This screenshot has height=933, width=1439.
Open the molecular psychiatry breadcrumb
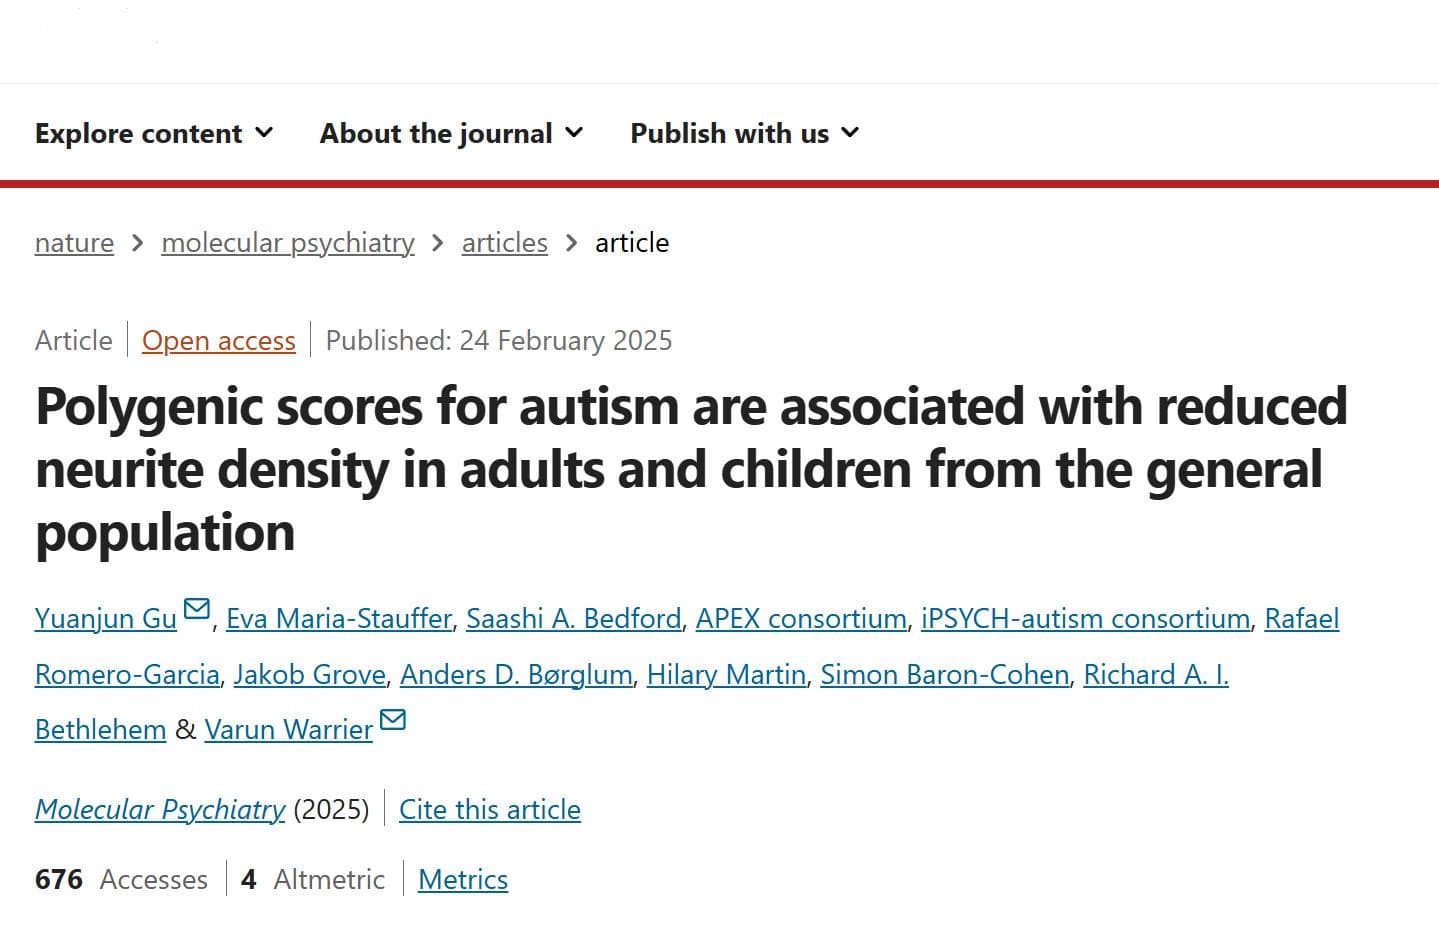288,243
